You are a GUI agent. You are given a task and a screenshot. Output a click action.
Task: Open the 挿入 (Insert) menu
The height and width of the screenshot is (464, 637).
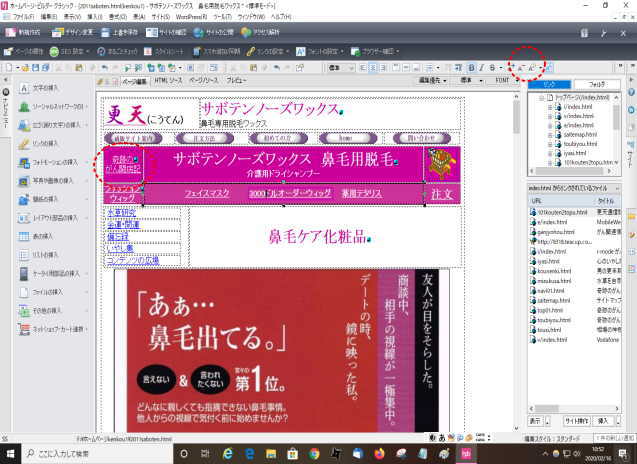tap(95, 17)
